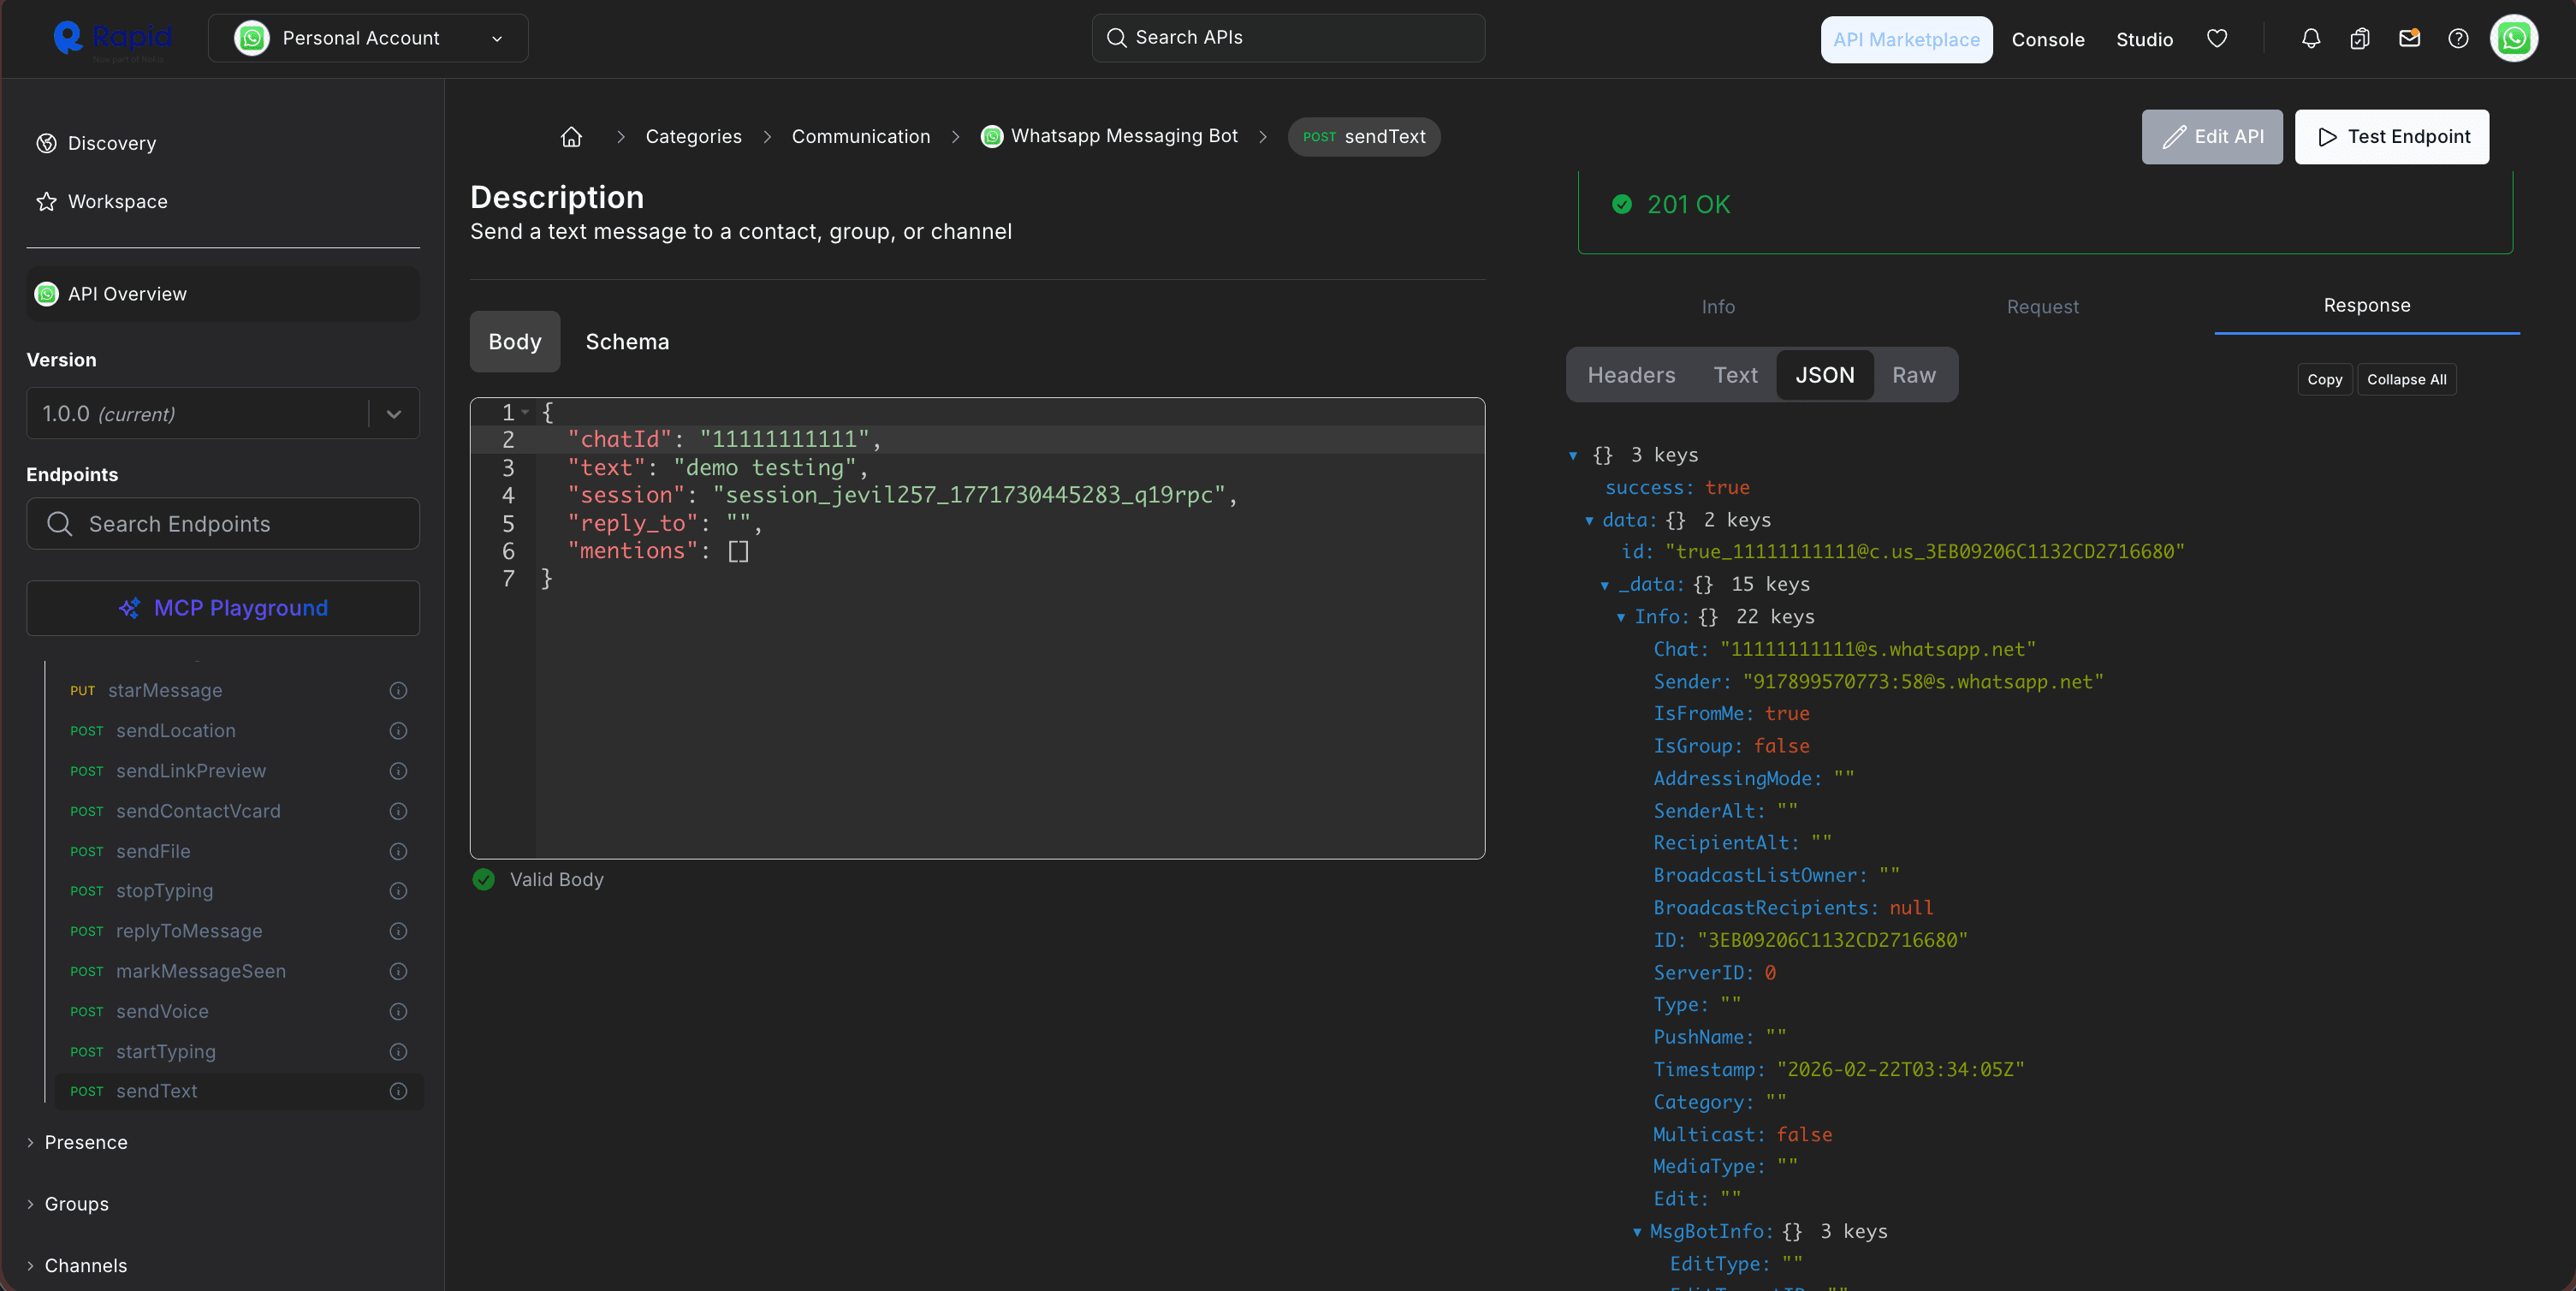Viewport: 2576px width, 1291px height.
Task: Switch to the Schema tab
Action: coord(627,341)
